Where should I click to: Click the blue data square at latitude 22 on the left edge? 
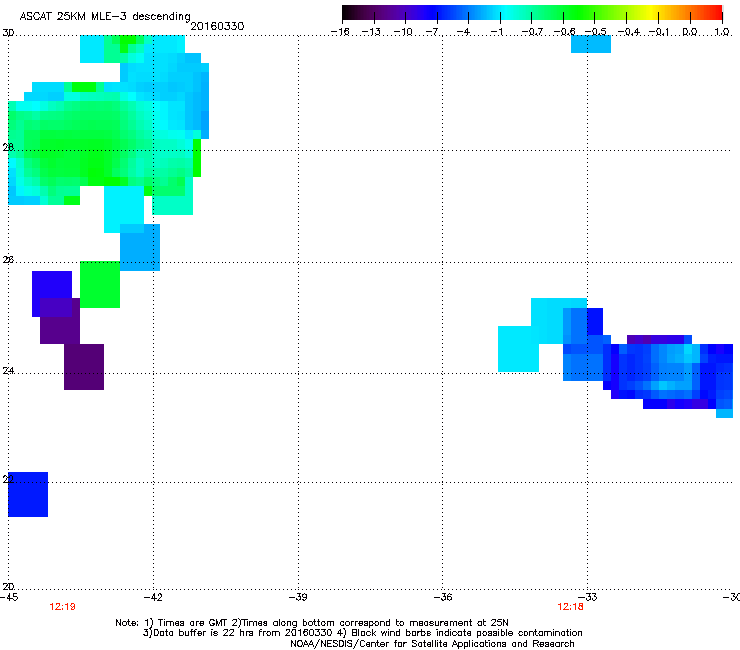[x=28, y=494]
